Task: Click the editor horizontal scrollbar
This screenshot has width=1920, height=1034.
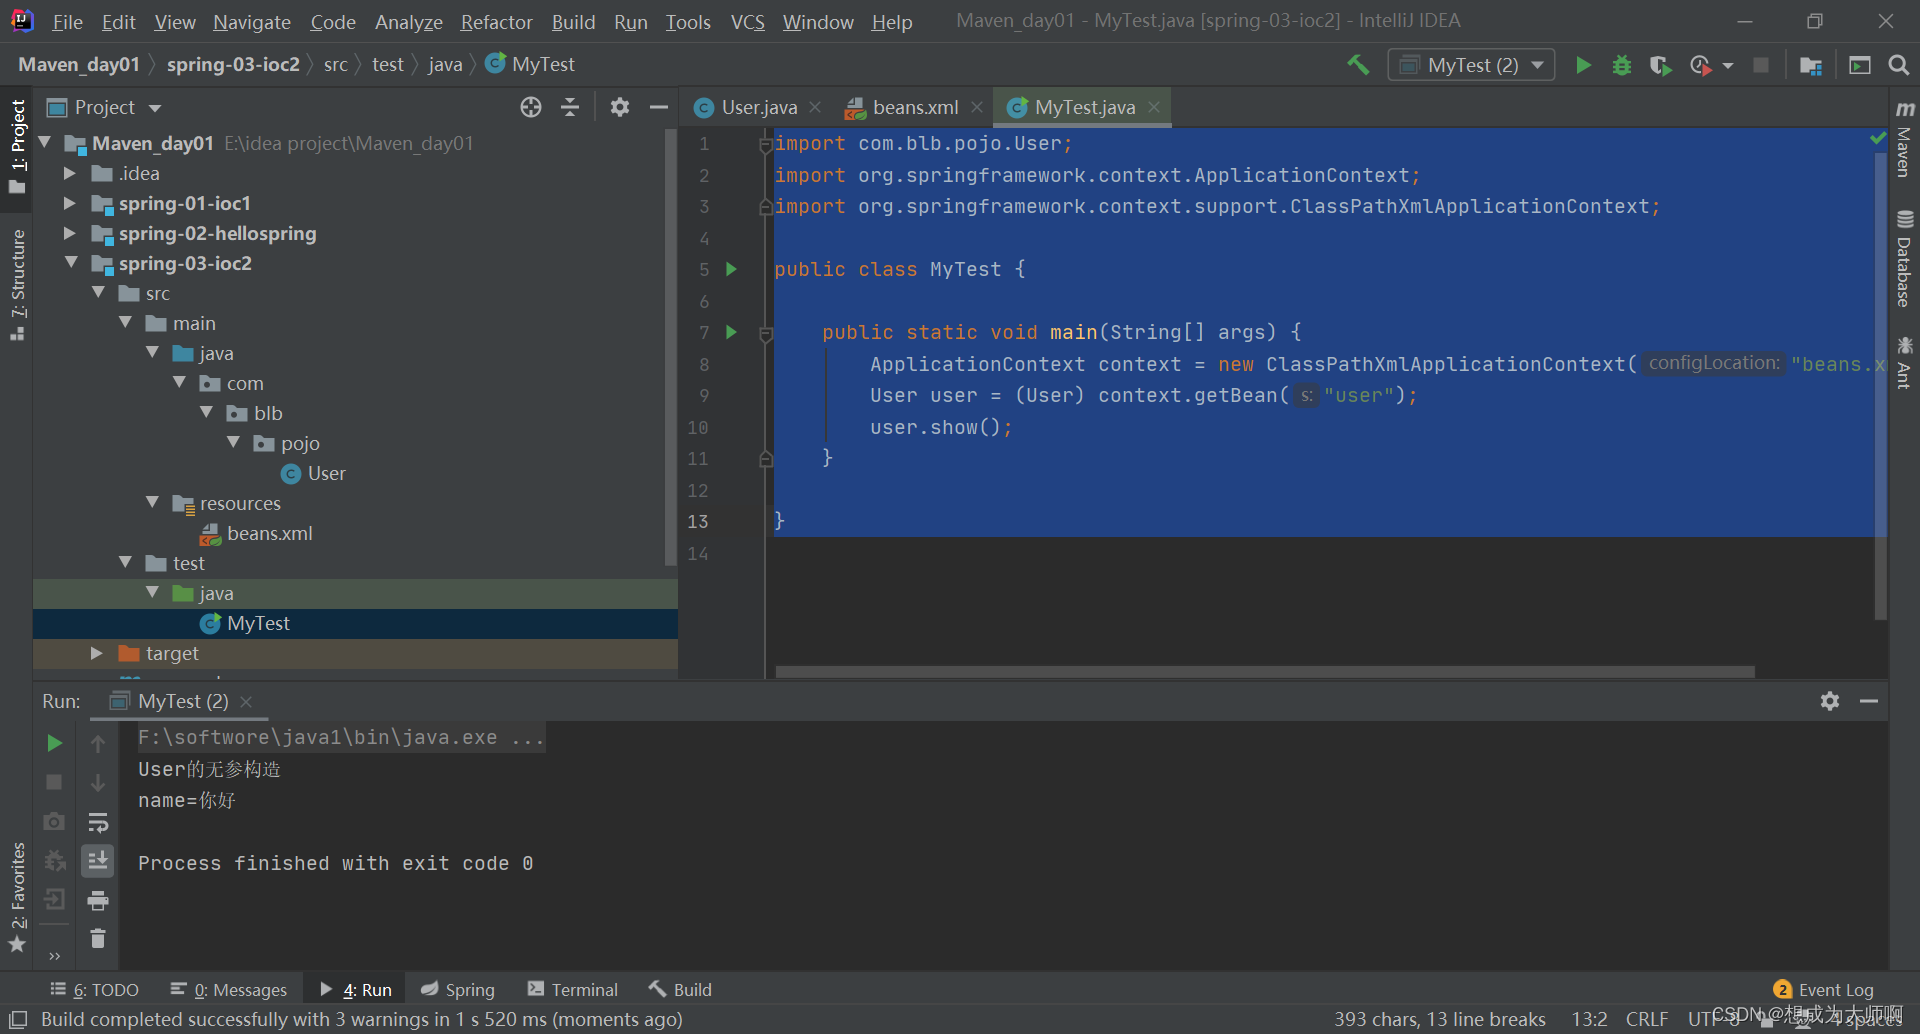Action: (x=1265, y=672)
